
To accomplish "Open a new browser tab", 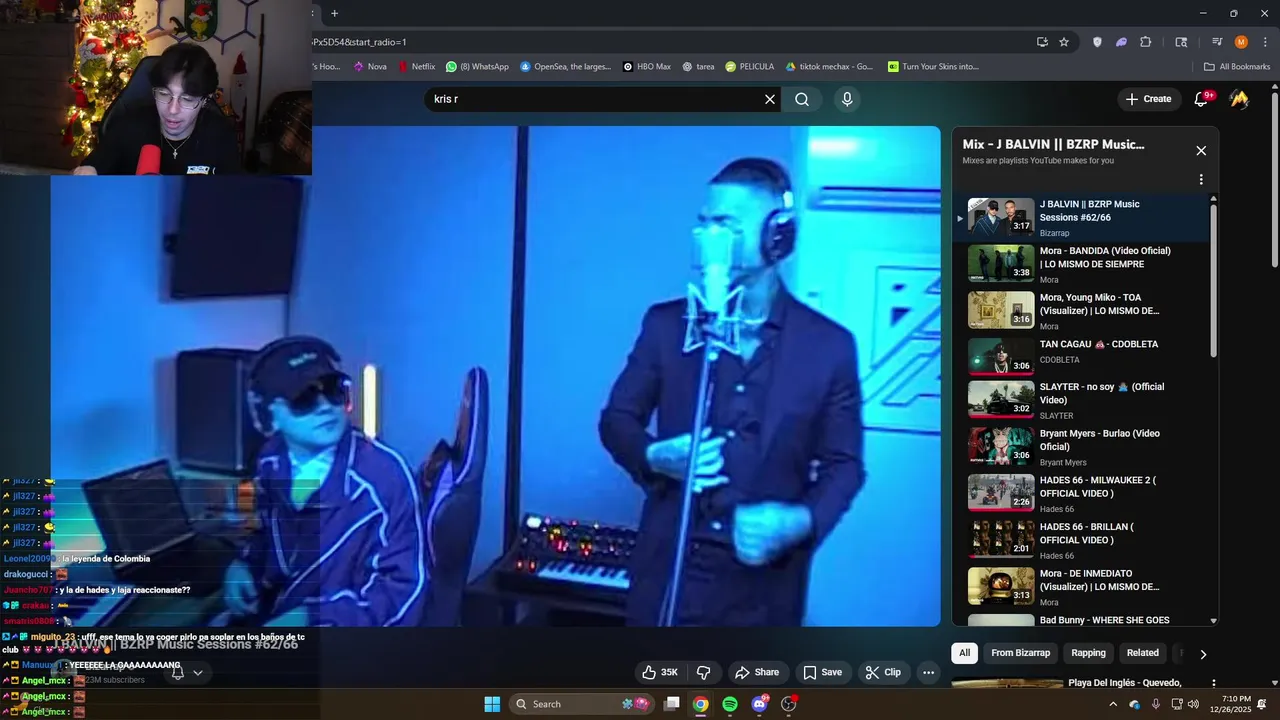I will pyautogui.click(x=335, y=13).
